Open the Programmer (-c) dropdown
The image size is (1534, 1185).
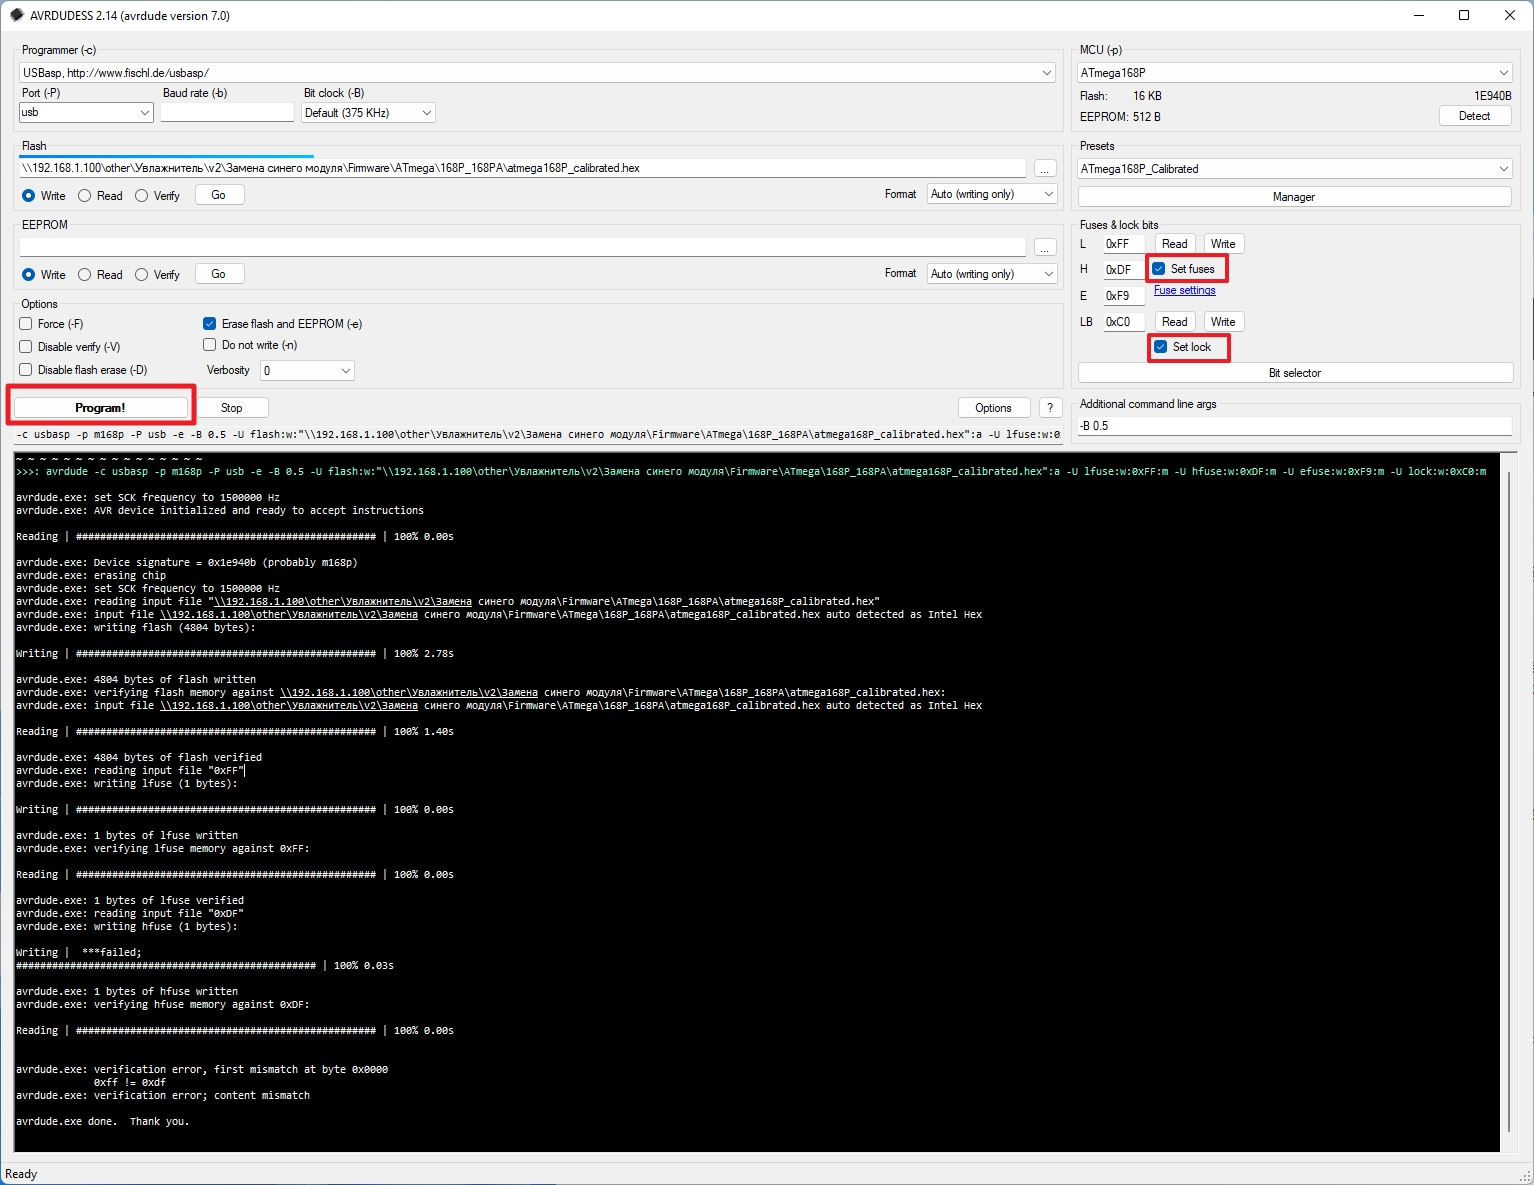point(538,73)
